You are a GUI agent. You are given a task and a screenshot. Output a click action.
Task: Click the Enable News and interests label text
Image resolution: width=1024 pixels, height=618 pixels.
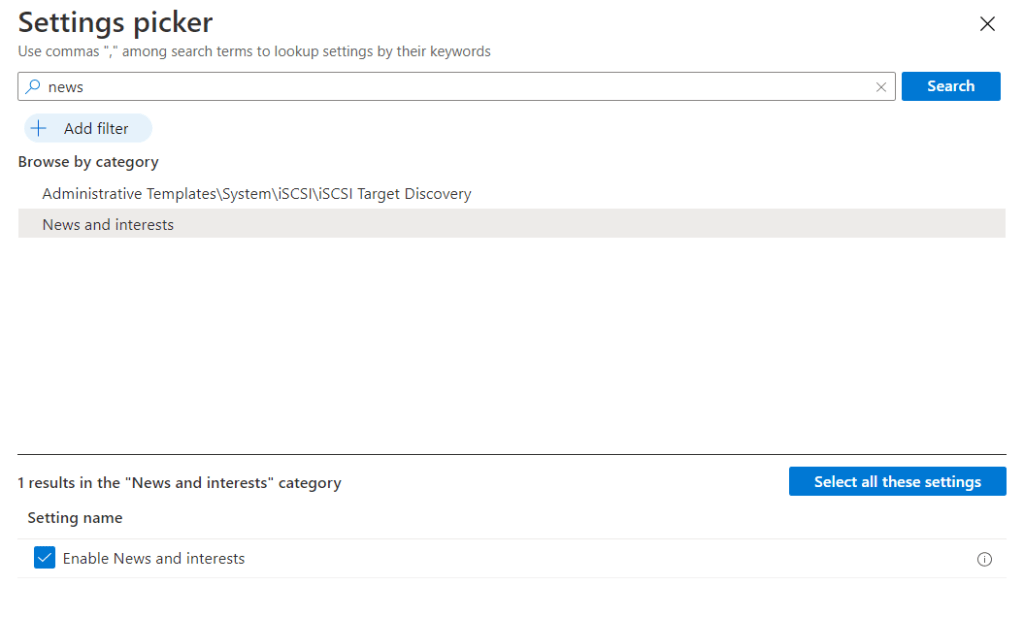coord(153,559)
